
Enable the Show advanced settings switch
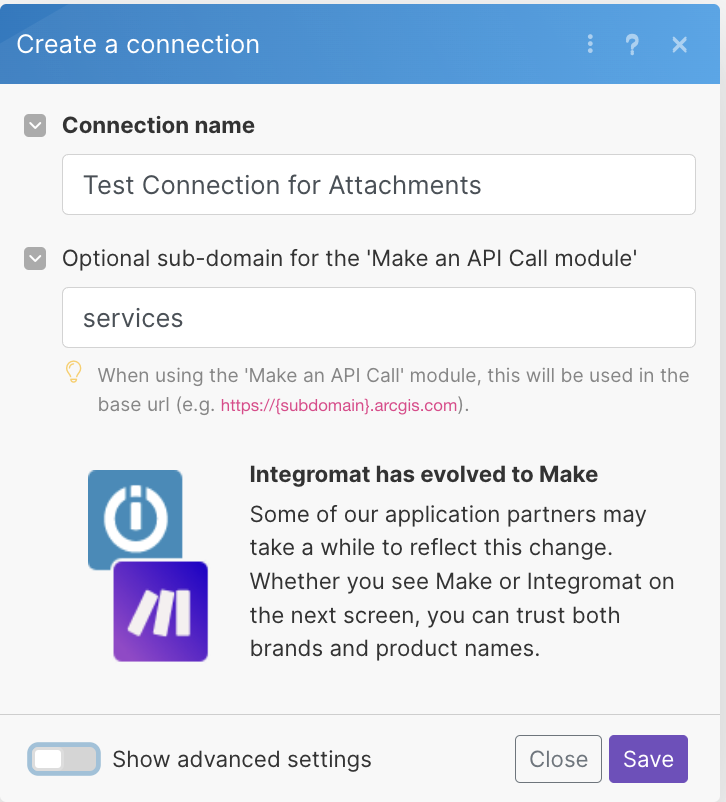tap(63, 759)
